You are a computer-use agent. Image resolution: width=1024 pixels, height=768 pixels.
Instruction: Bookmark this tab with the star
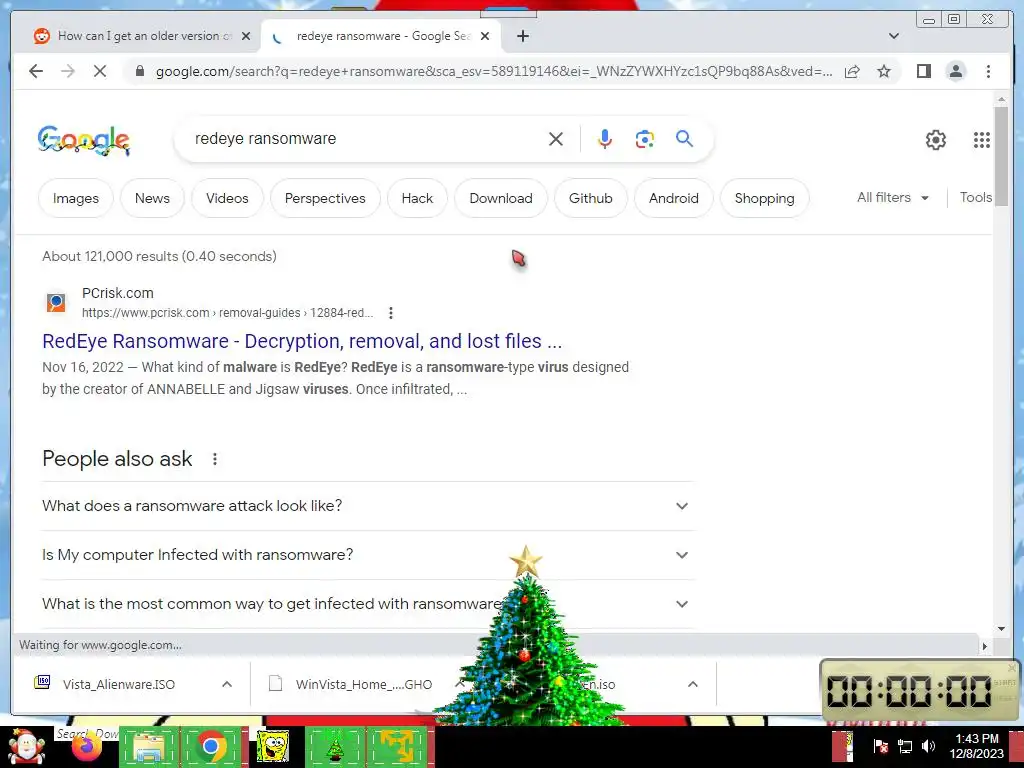click(x=884, y=71)
